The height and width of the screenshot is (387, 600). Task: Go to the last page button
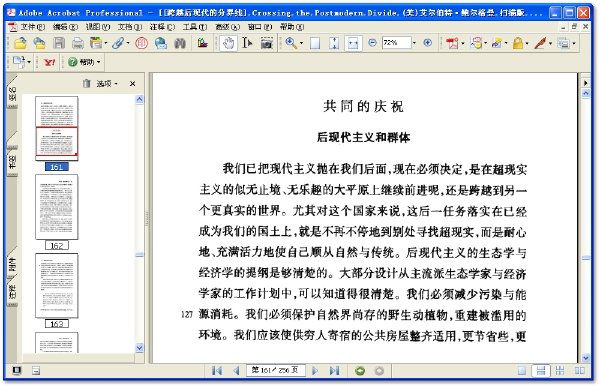pos(334,371)
